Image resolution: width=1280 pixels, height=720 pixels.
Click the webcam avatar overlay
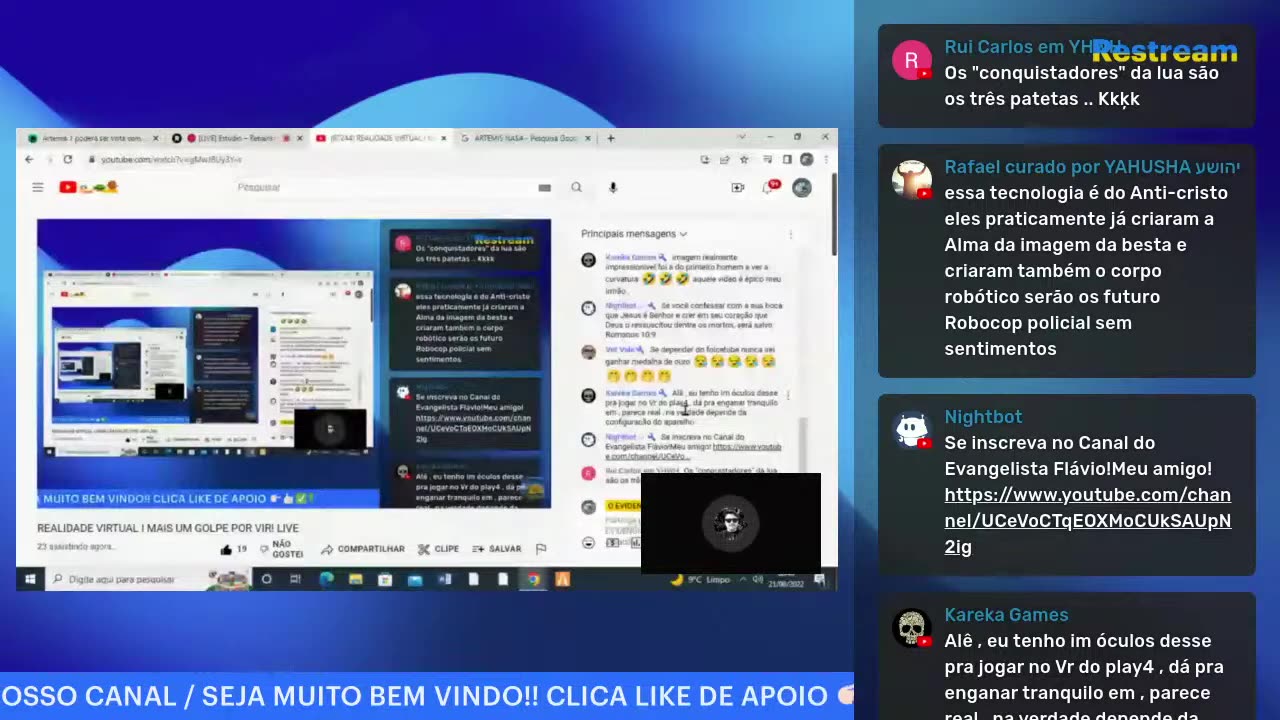tap(730, 523)
